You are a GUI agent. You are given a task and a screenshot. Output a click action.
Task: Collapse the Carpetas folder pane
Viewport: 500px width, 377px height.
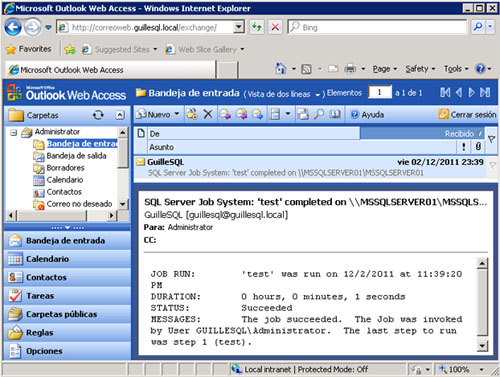[x=120, y=115]
